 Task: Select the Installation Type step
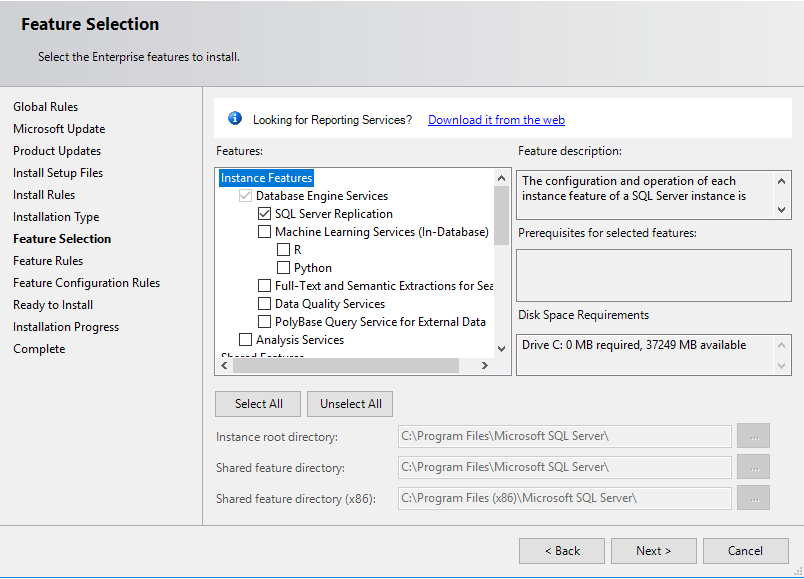(x=56, y=217)
